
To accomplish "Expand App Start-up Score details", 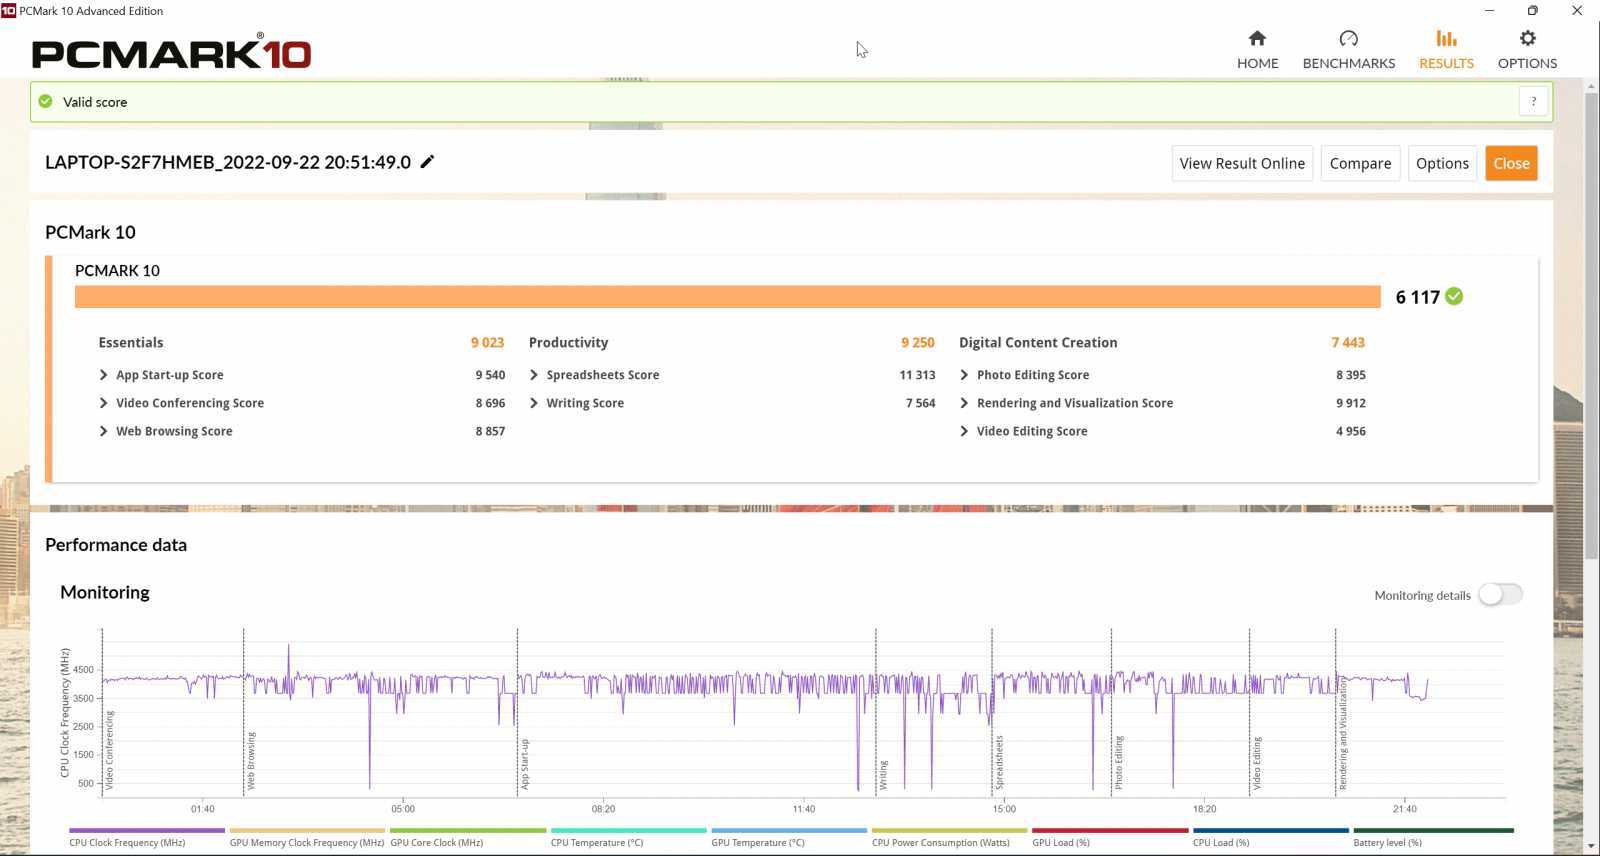I will (103, 375).
